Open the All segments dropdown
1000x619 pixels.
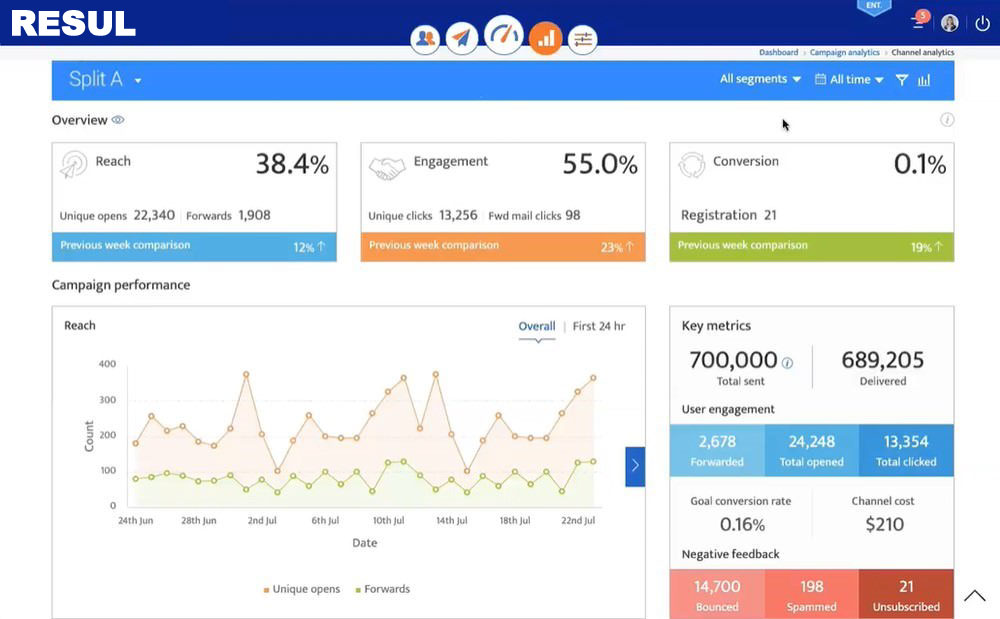[760, 79]
